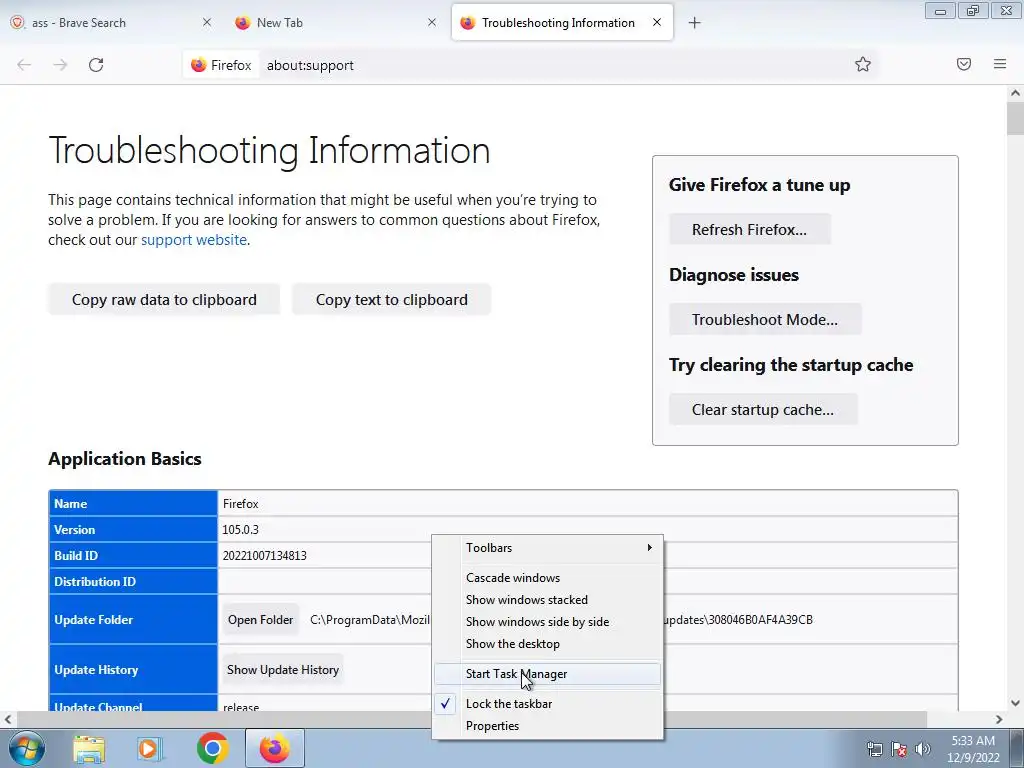The width and height of the screenshot is (1024, 768).
Task: Choose Show windows side by side
Action: click(x=547, y=622)
